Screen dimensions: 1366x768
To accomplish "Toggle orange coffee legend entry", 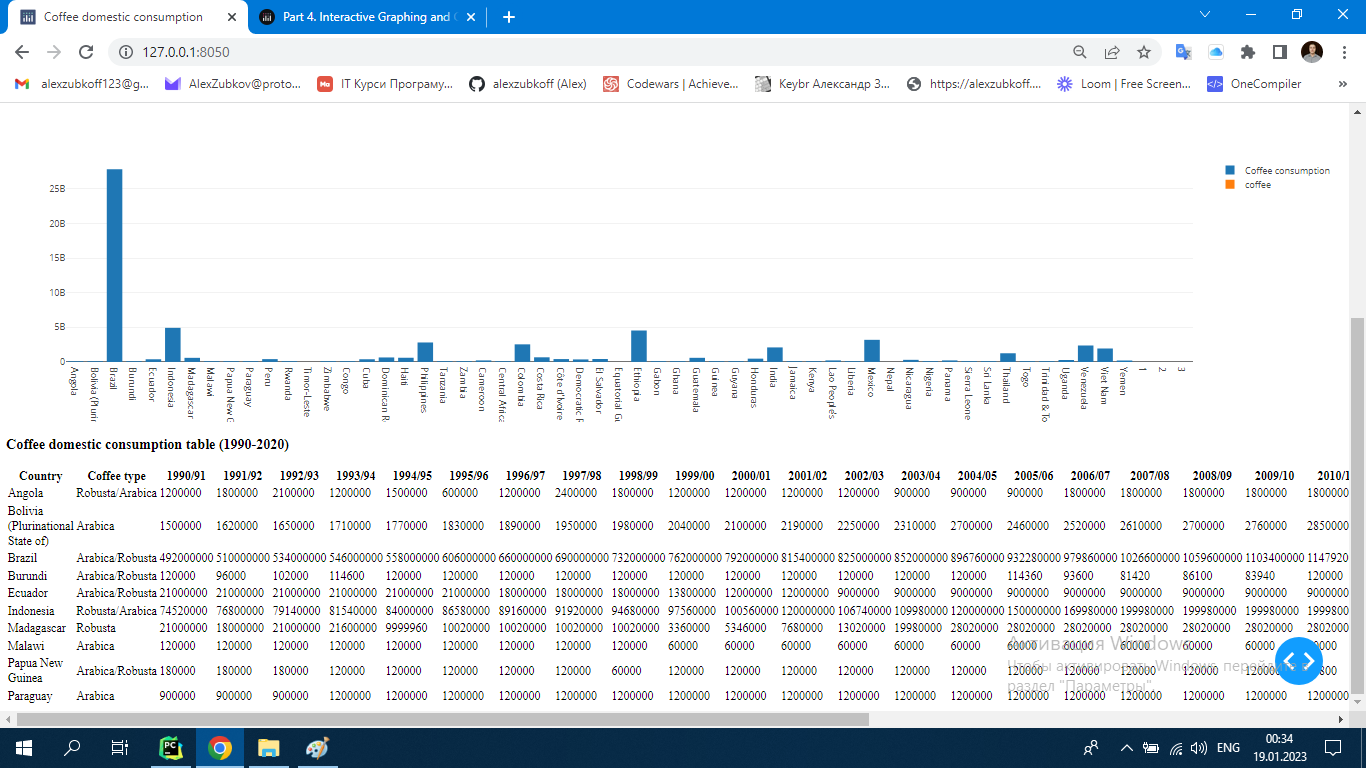I will 1249,185.
